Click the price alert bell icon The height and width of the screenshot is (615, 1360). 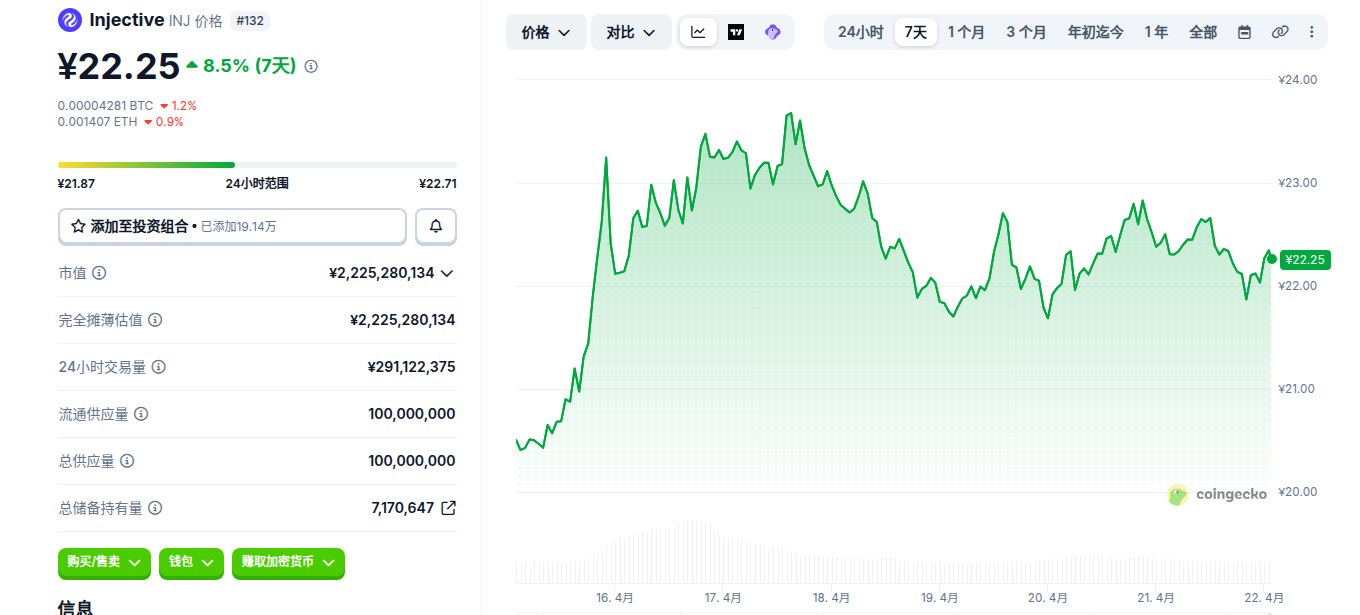[x=436, y=226]
